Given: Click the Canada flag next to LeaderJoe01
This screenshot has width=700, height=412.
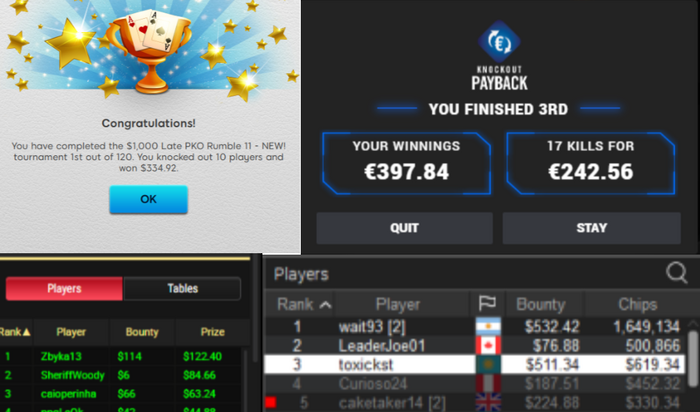Looking at the screenshot, I should 488,345.
